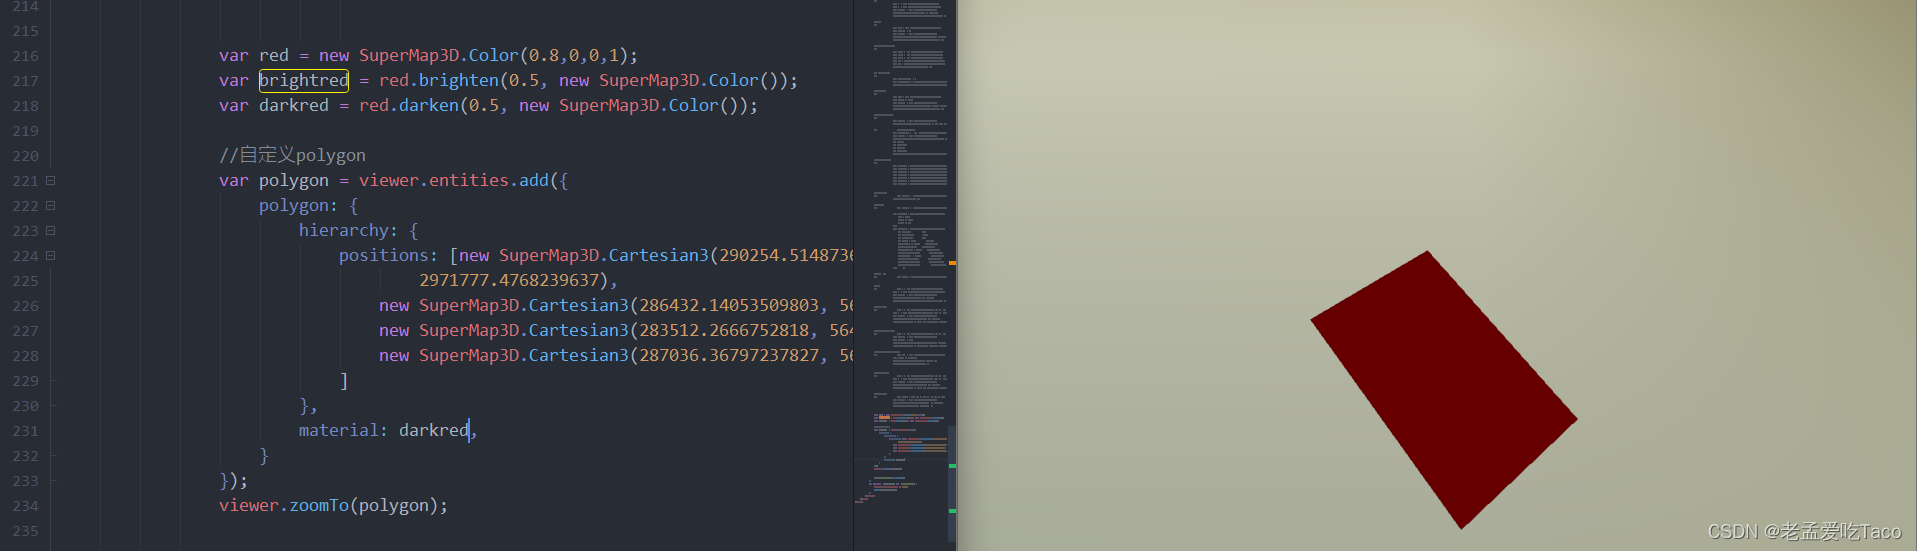Click the darkred variable on line 218
The image size is (1917, 551).
(x=294, y=105)
